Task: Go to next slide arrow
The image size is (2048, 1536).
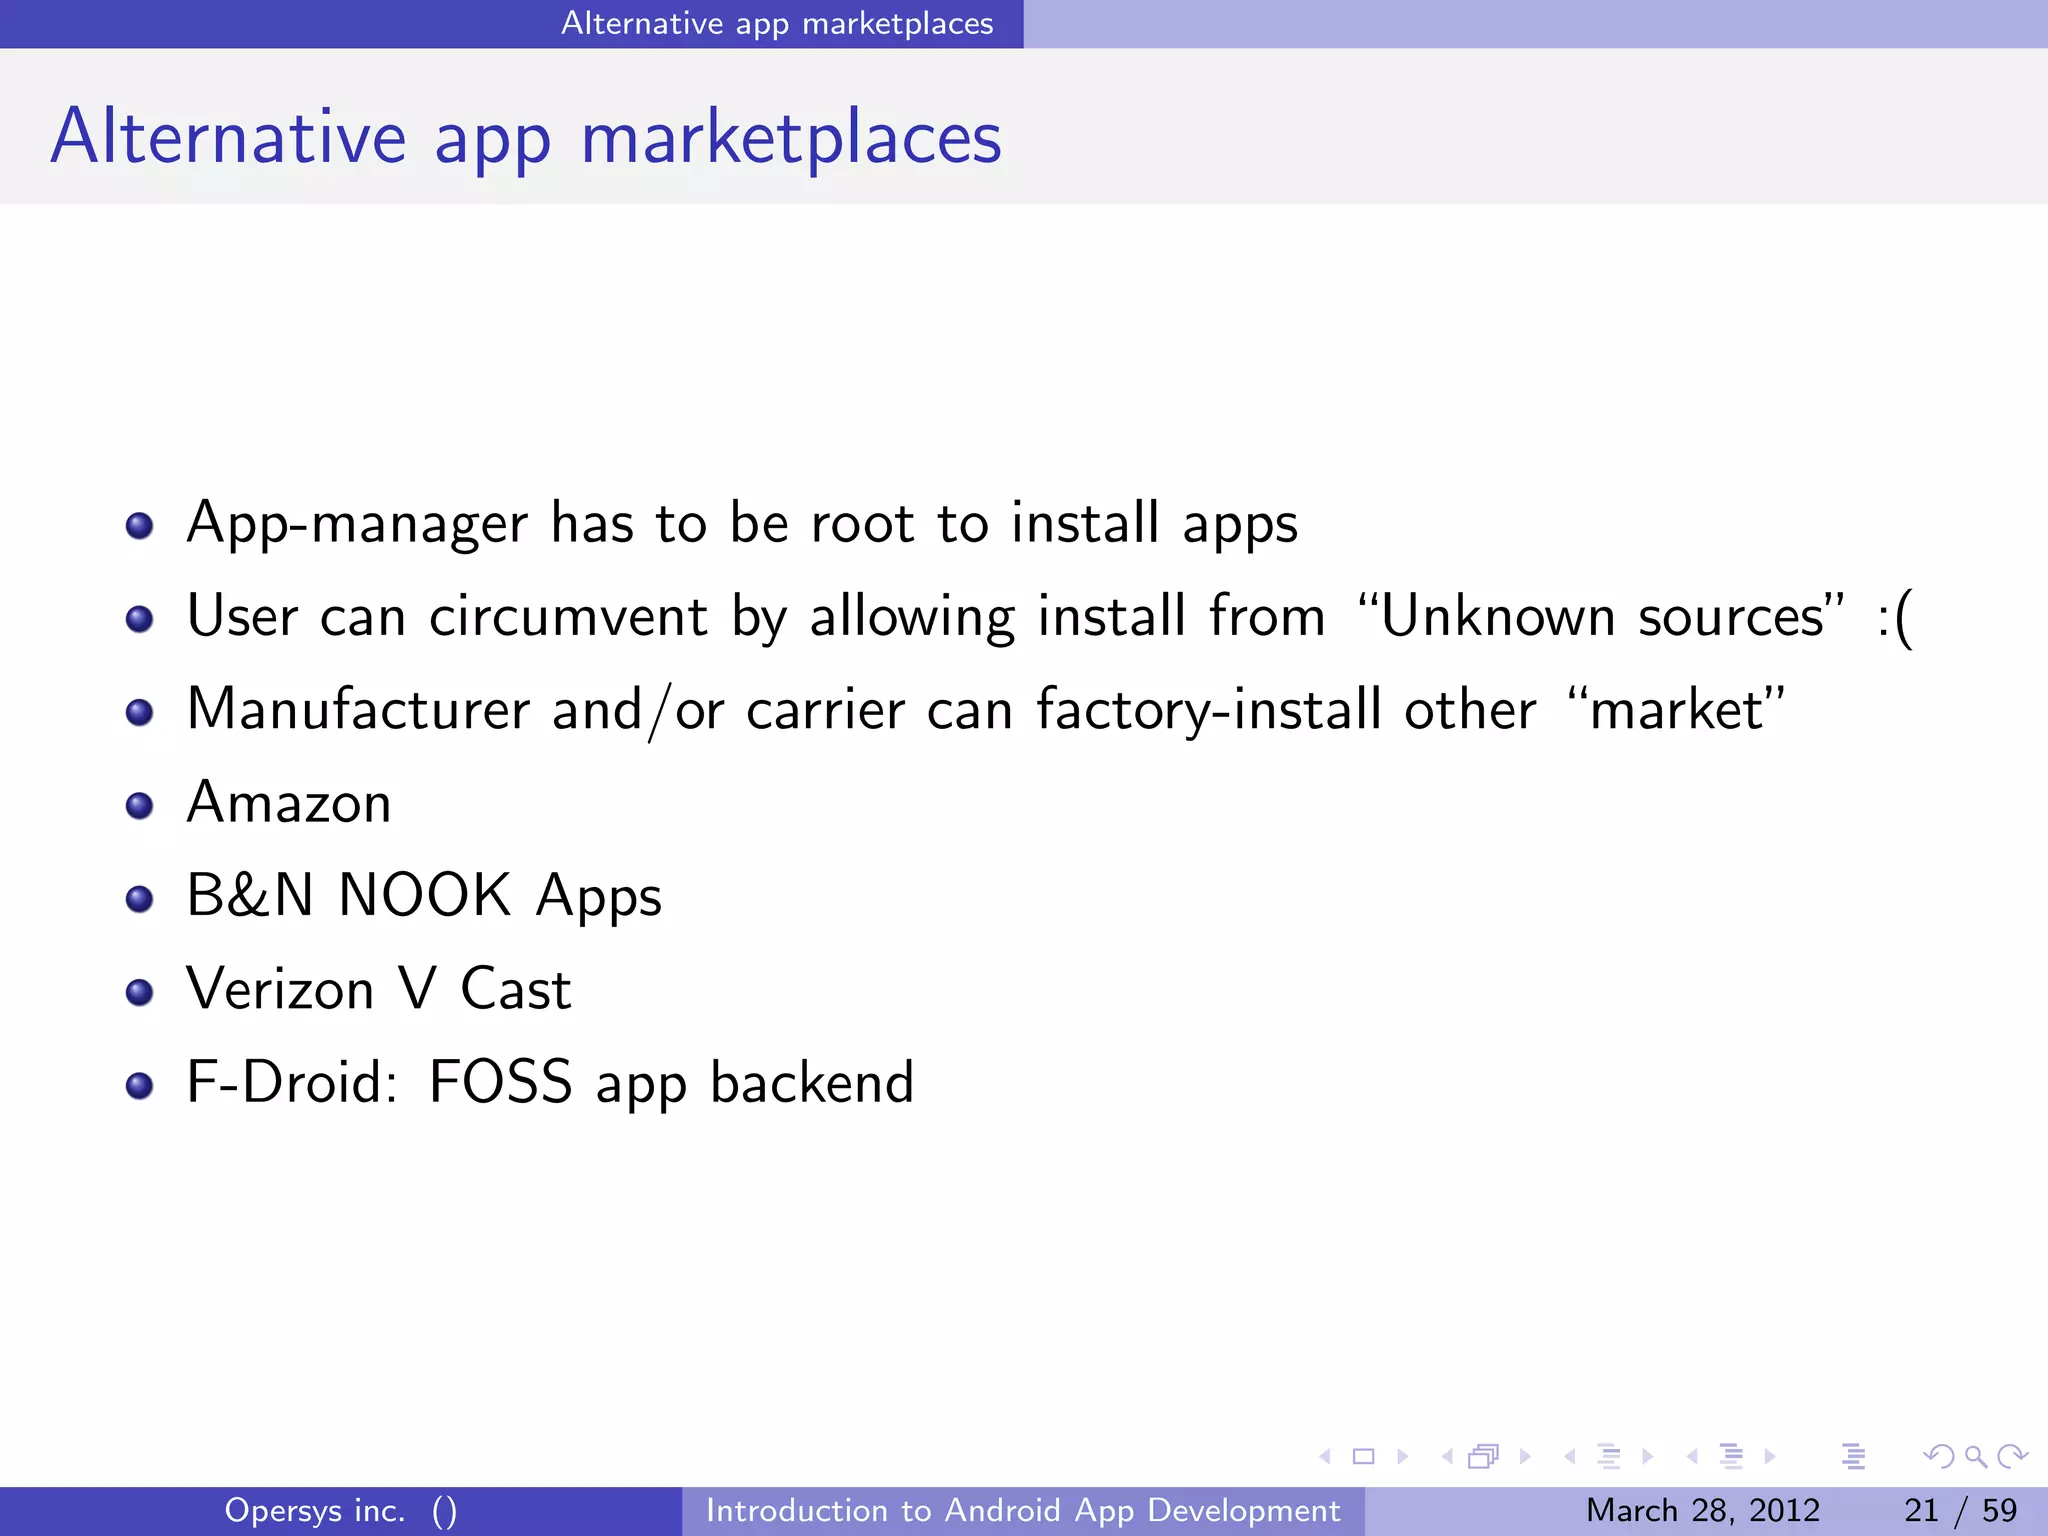Action: point(1402,1457)
